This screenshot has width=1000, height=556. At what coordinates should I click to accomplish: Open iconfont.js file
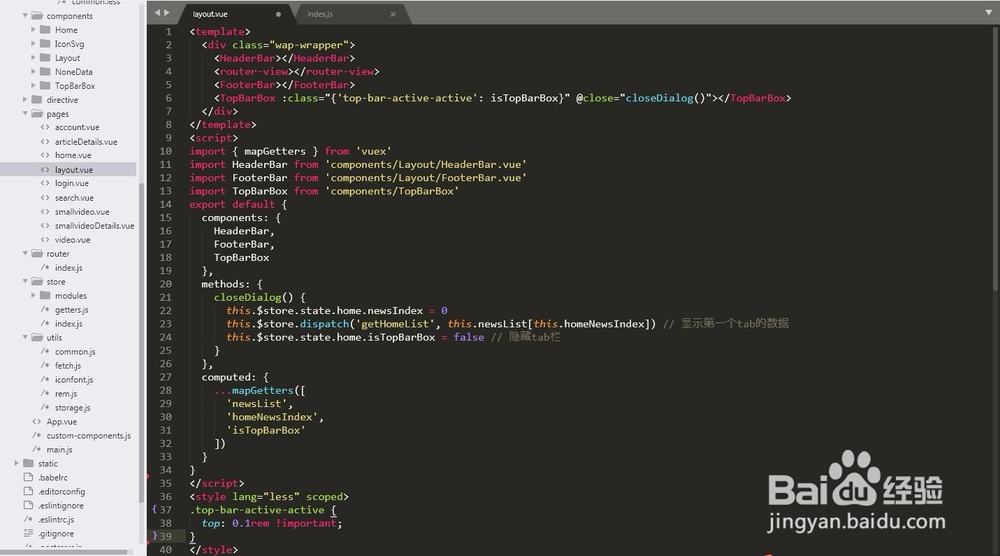(74, 380)
